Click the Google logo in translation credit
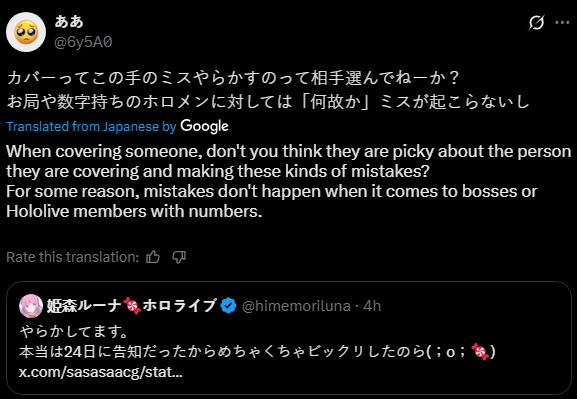The image size is (577, 399). pos(205,126)
